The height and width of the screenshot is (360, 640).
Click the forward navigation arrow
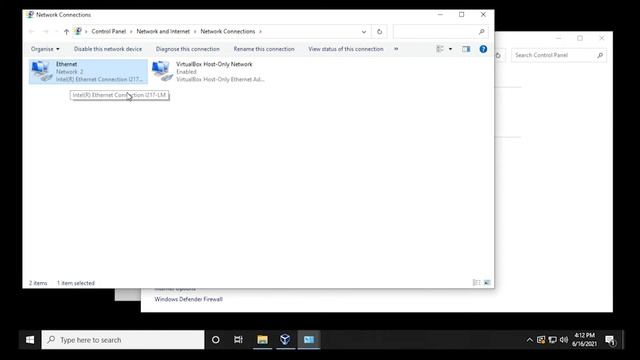tap(45, 31)
